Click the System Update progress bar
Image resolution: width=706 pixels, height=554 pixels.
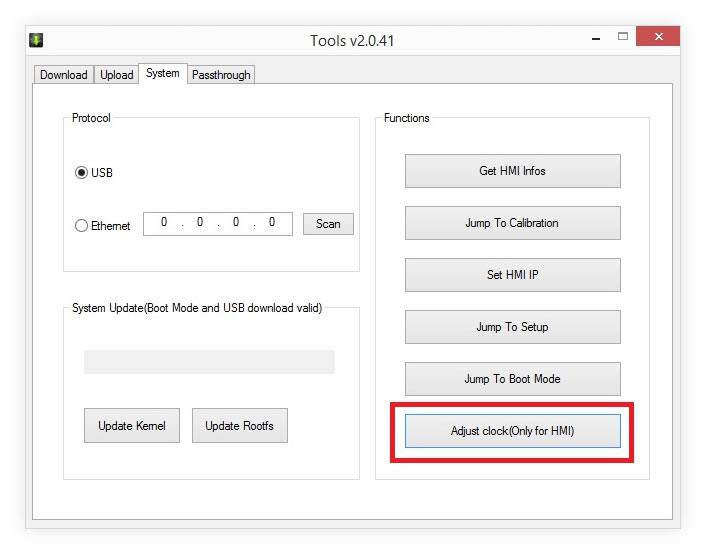[209, 362]
